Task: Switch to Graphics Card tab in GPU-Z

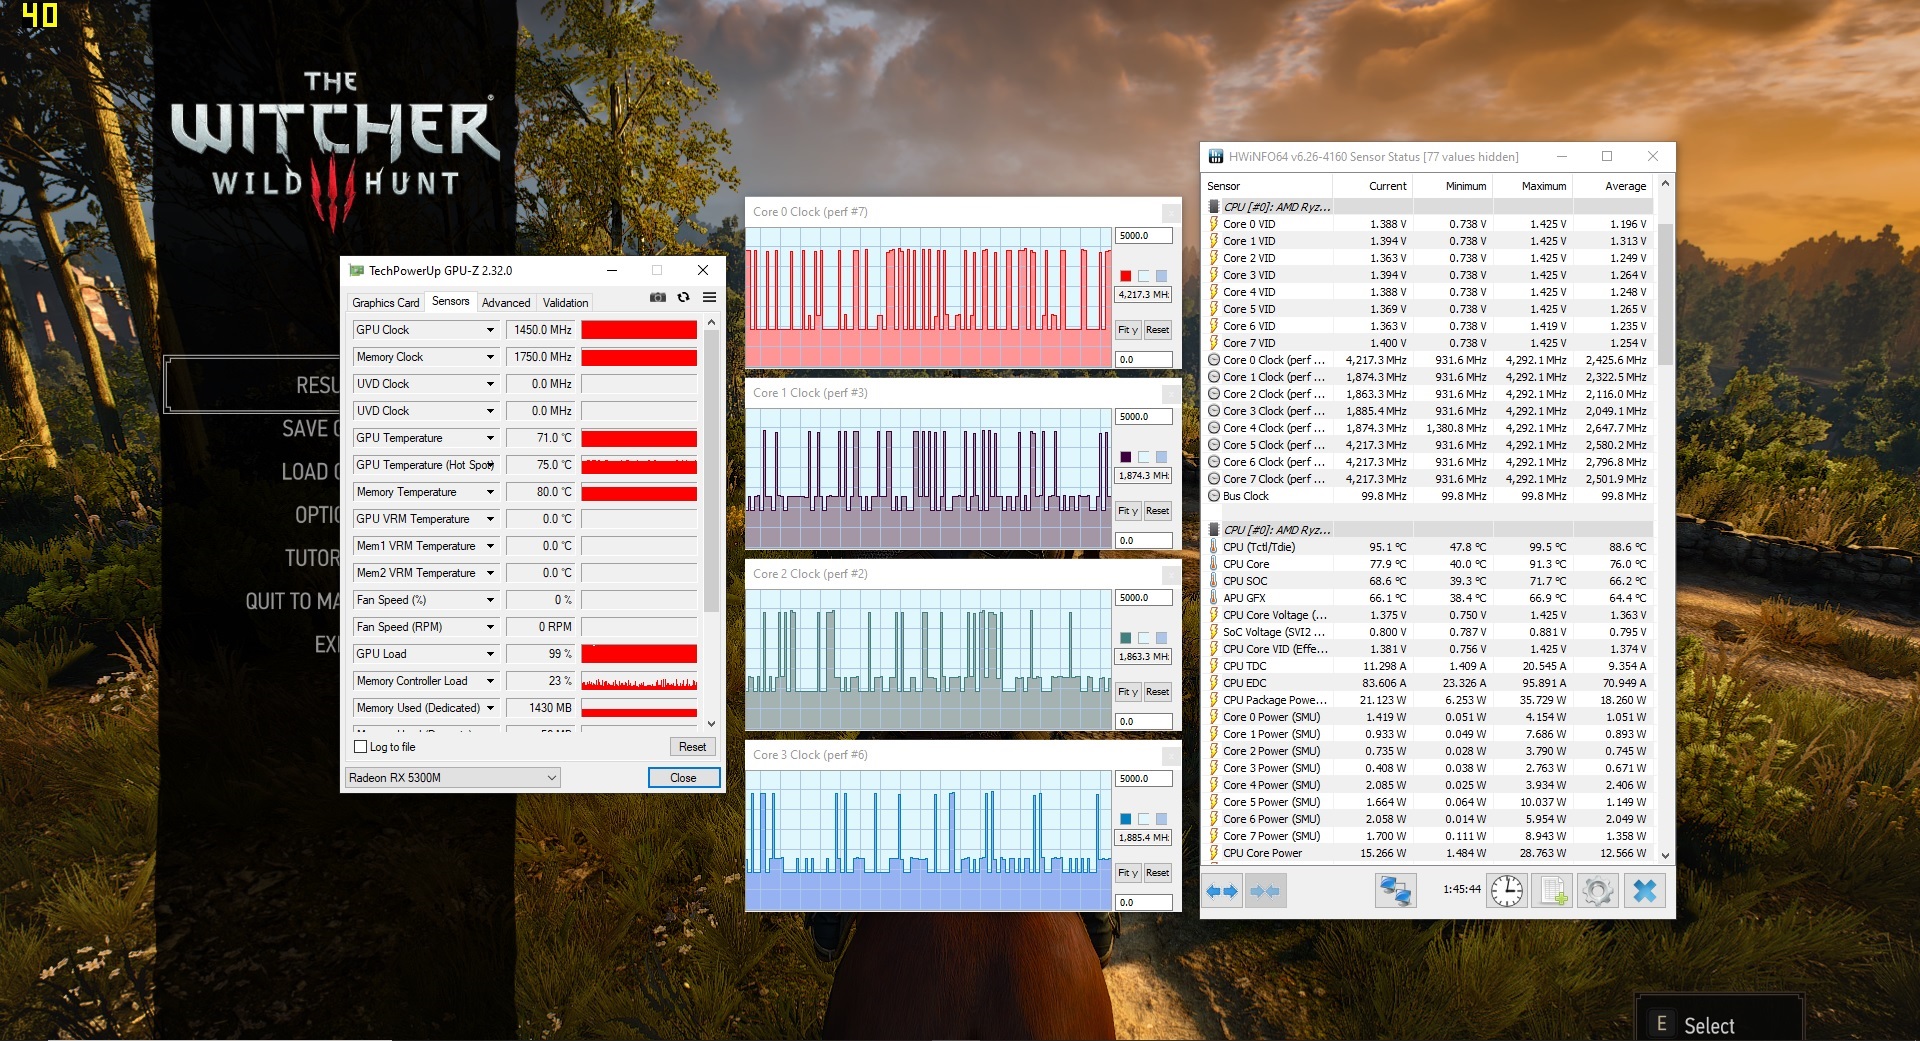Action: pos(386,303)
